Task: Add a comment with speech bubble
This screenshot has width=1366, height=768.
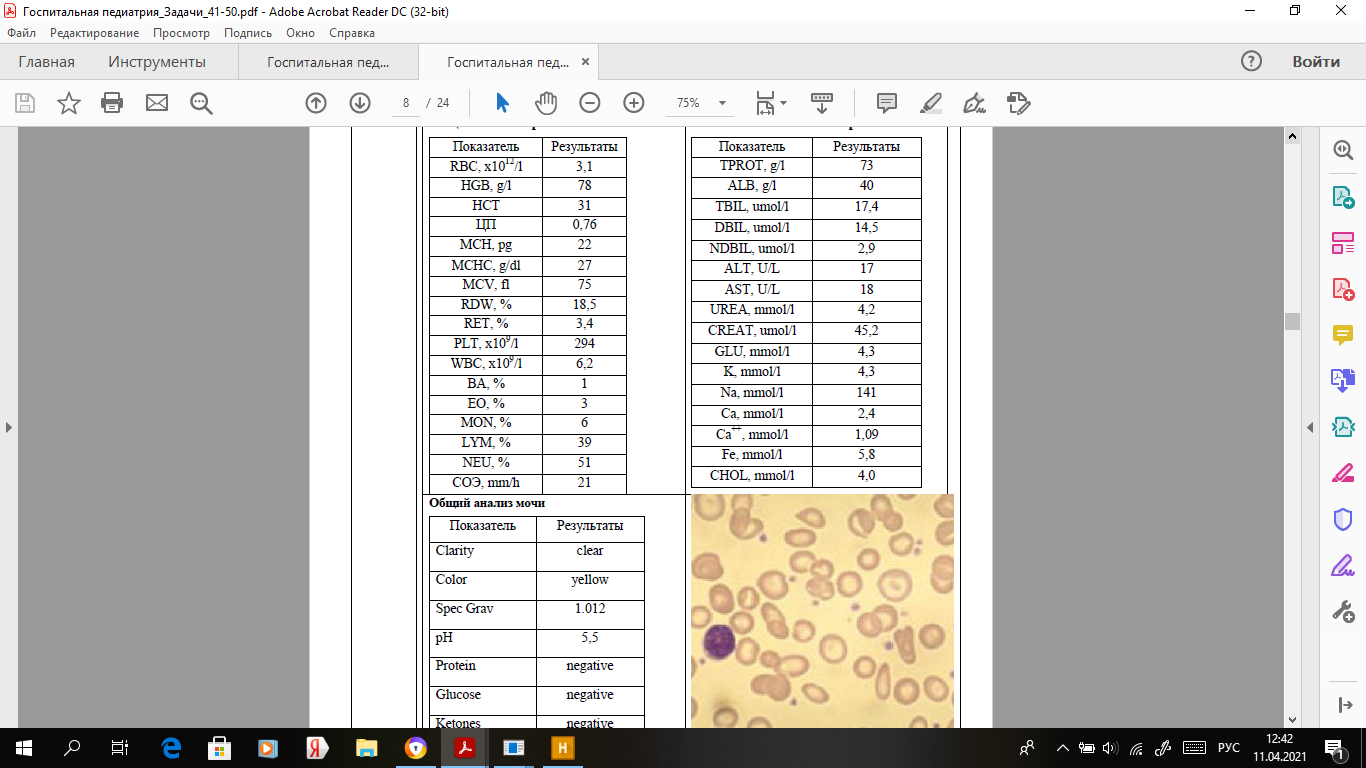Action: click(x=887, y=103)
